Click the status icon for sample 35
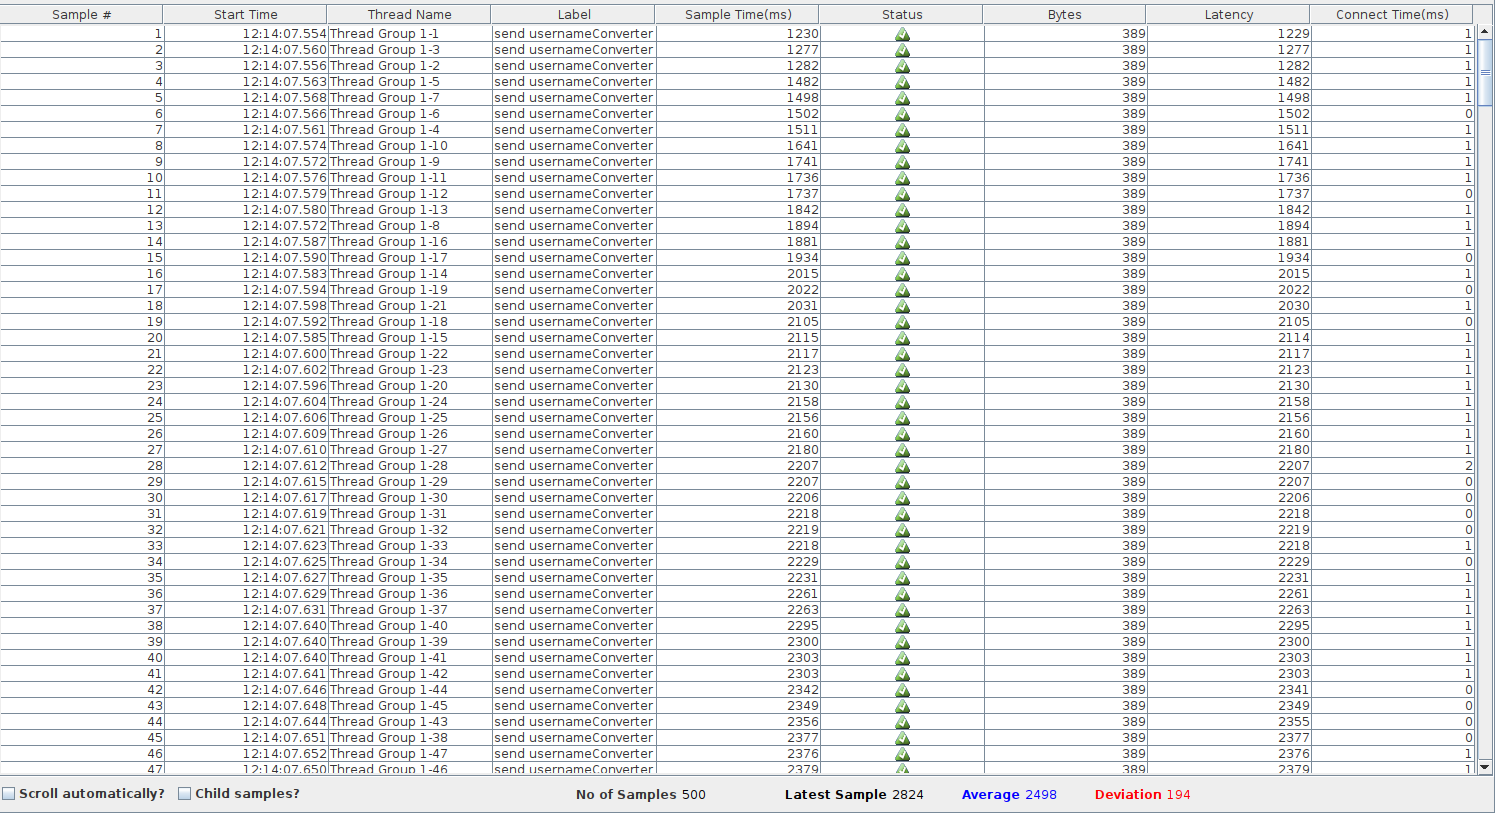The width and height of the screenshot is (1497, 815). (902, 578)
